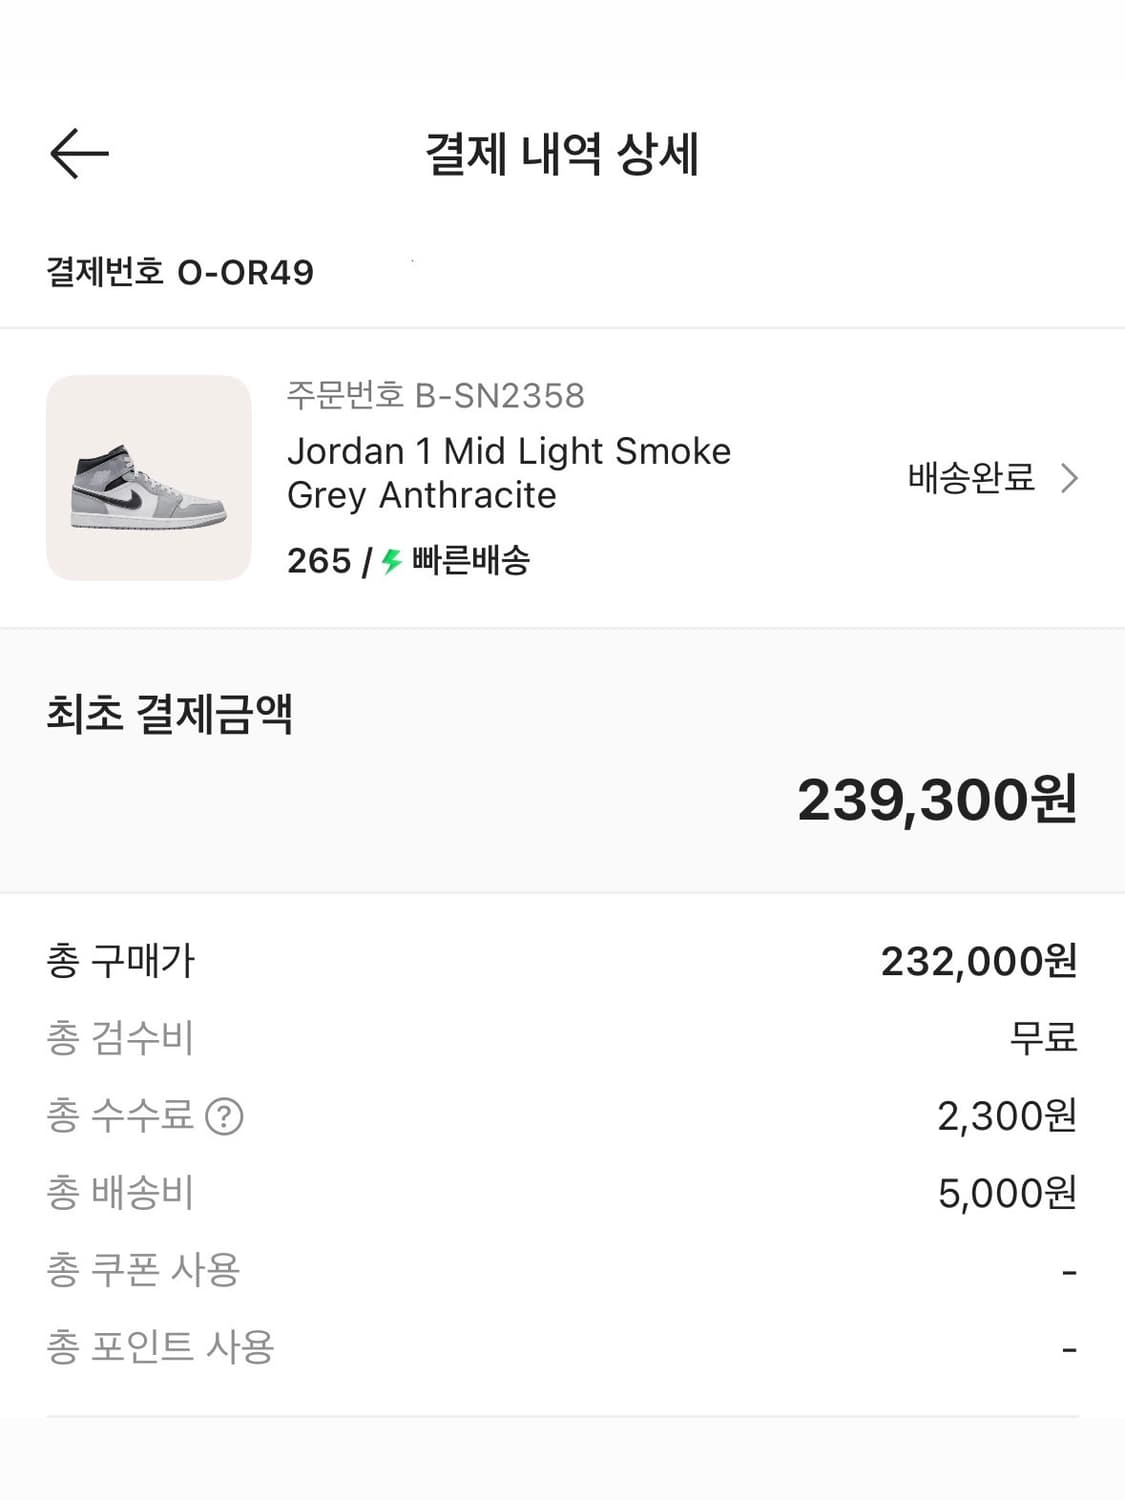Click the help icon beside 총 수수료
This screenshot has height=1500, width=1125.
(x=224, y=1116)
